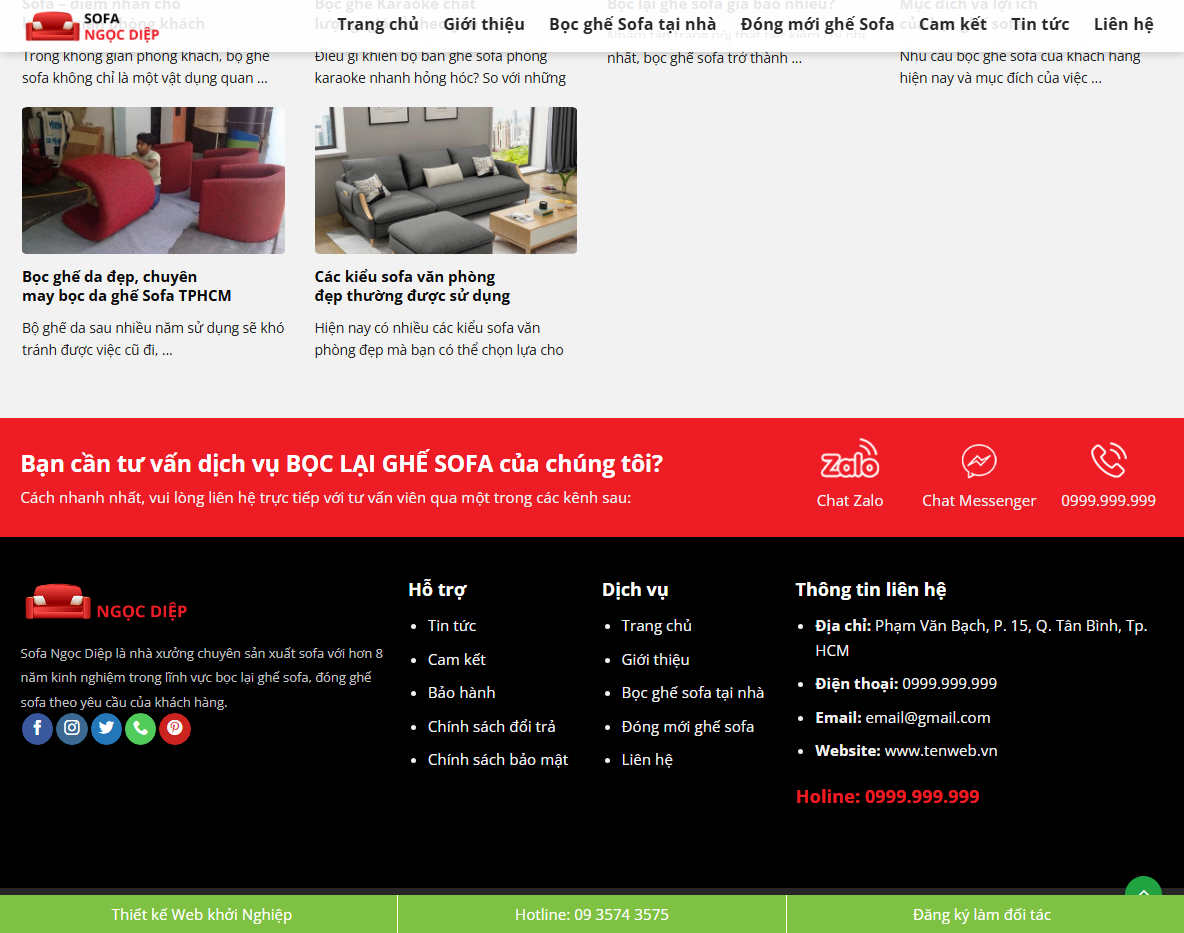Click the back-to-top arrow button

coord(1143,893)
